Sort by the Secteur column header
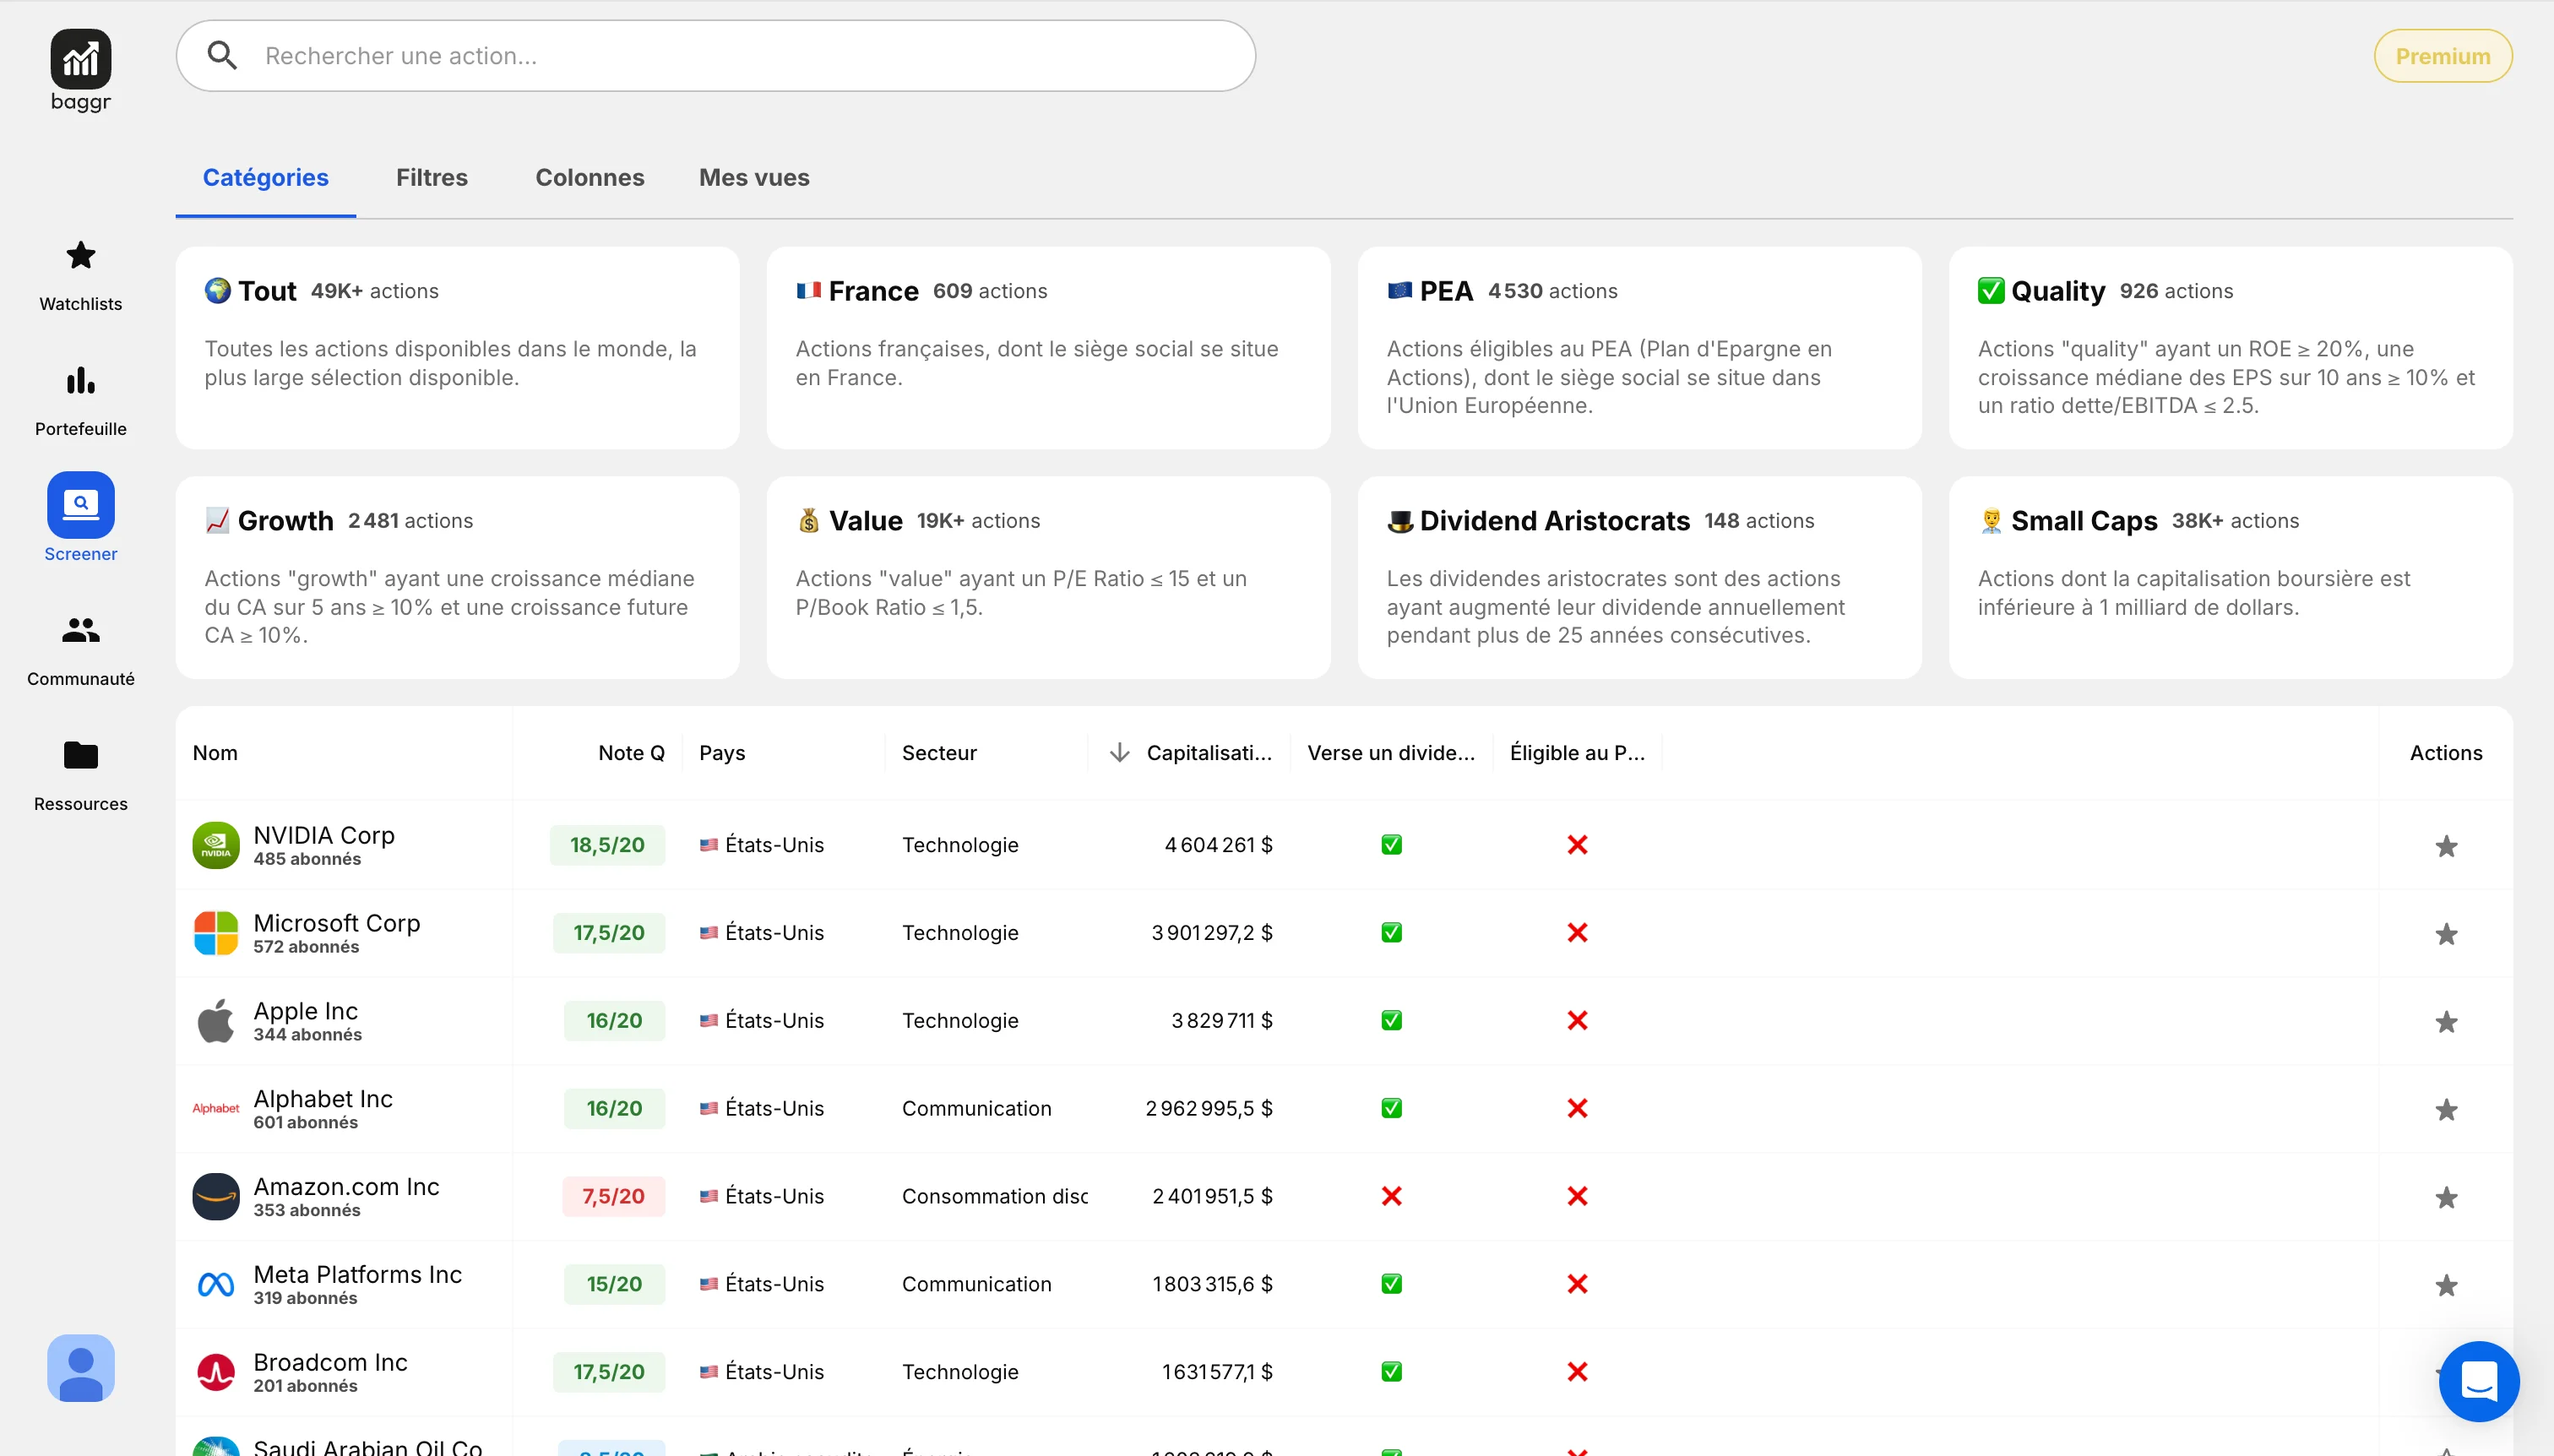2554x1456 pixels. (x=938, y=752)
